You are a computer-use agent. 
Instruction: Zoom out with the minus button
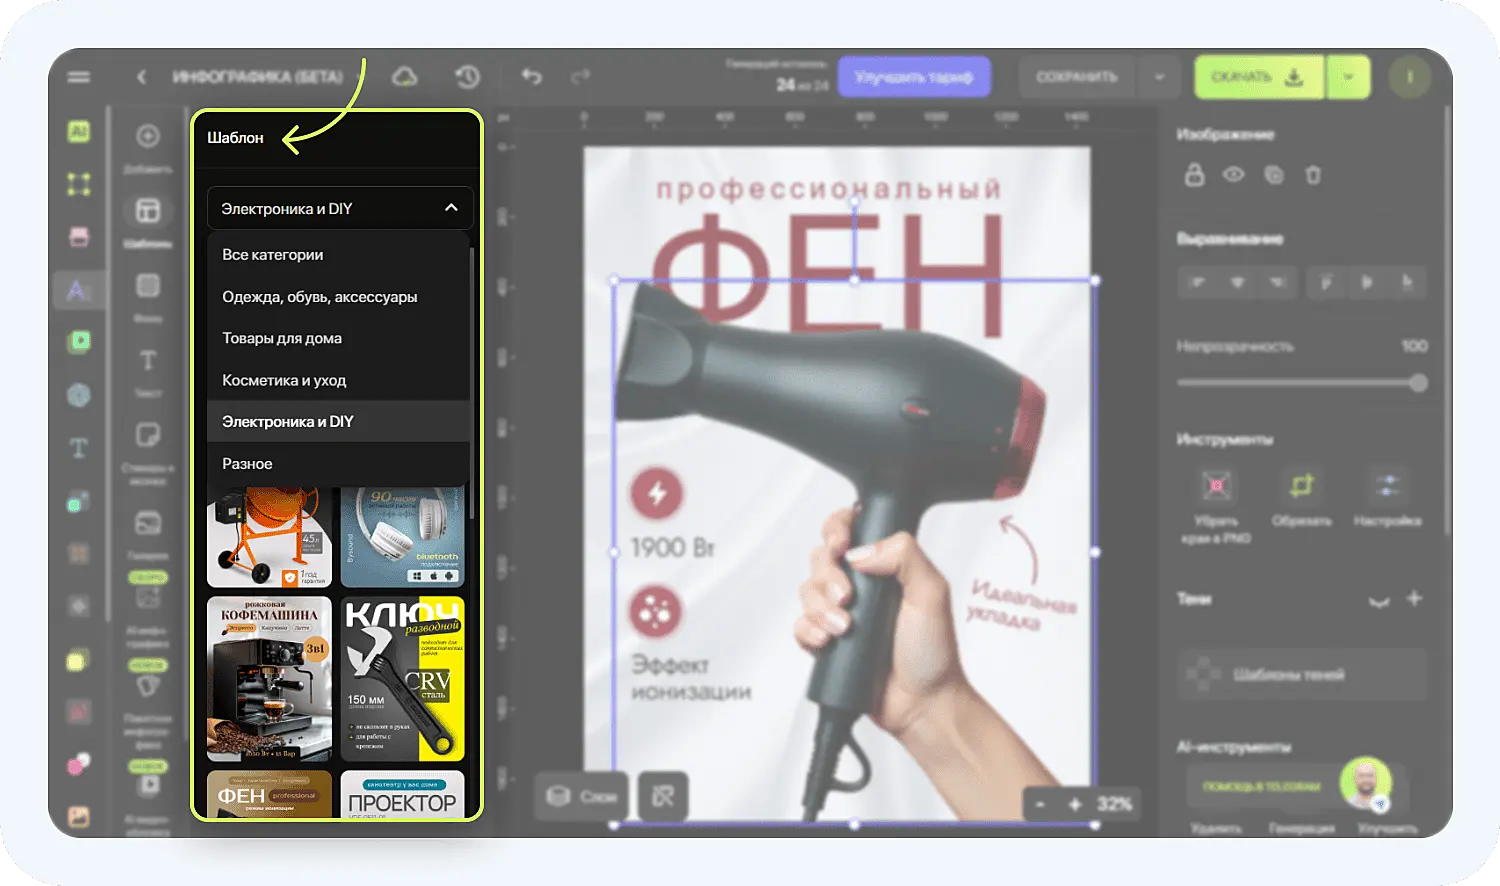(x=1041, y=804)
